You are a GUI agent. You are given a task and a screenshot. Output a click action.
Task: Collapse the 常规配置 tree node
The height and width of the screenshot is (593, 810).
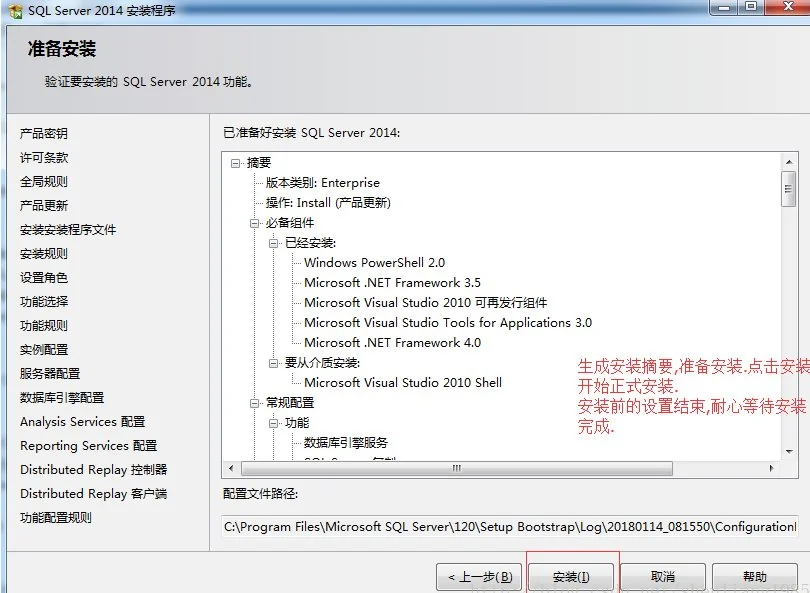coord(255,403)
